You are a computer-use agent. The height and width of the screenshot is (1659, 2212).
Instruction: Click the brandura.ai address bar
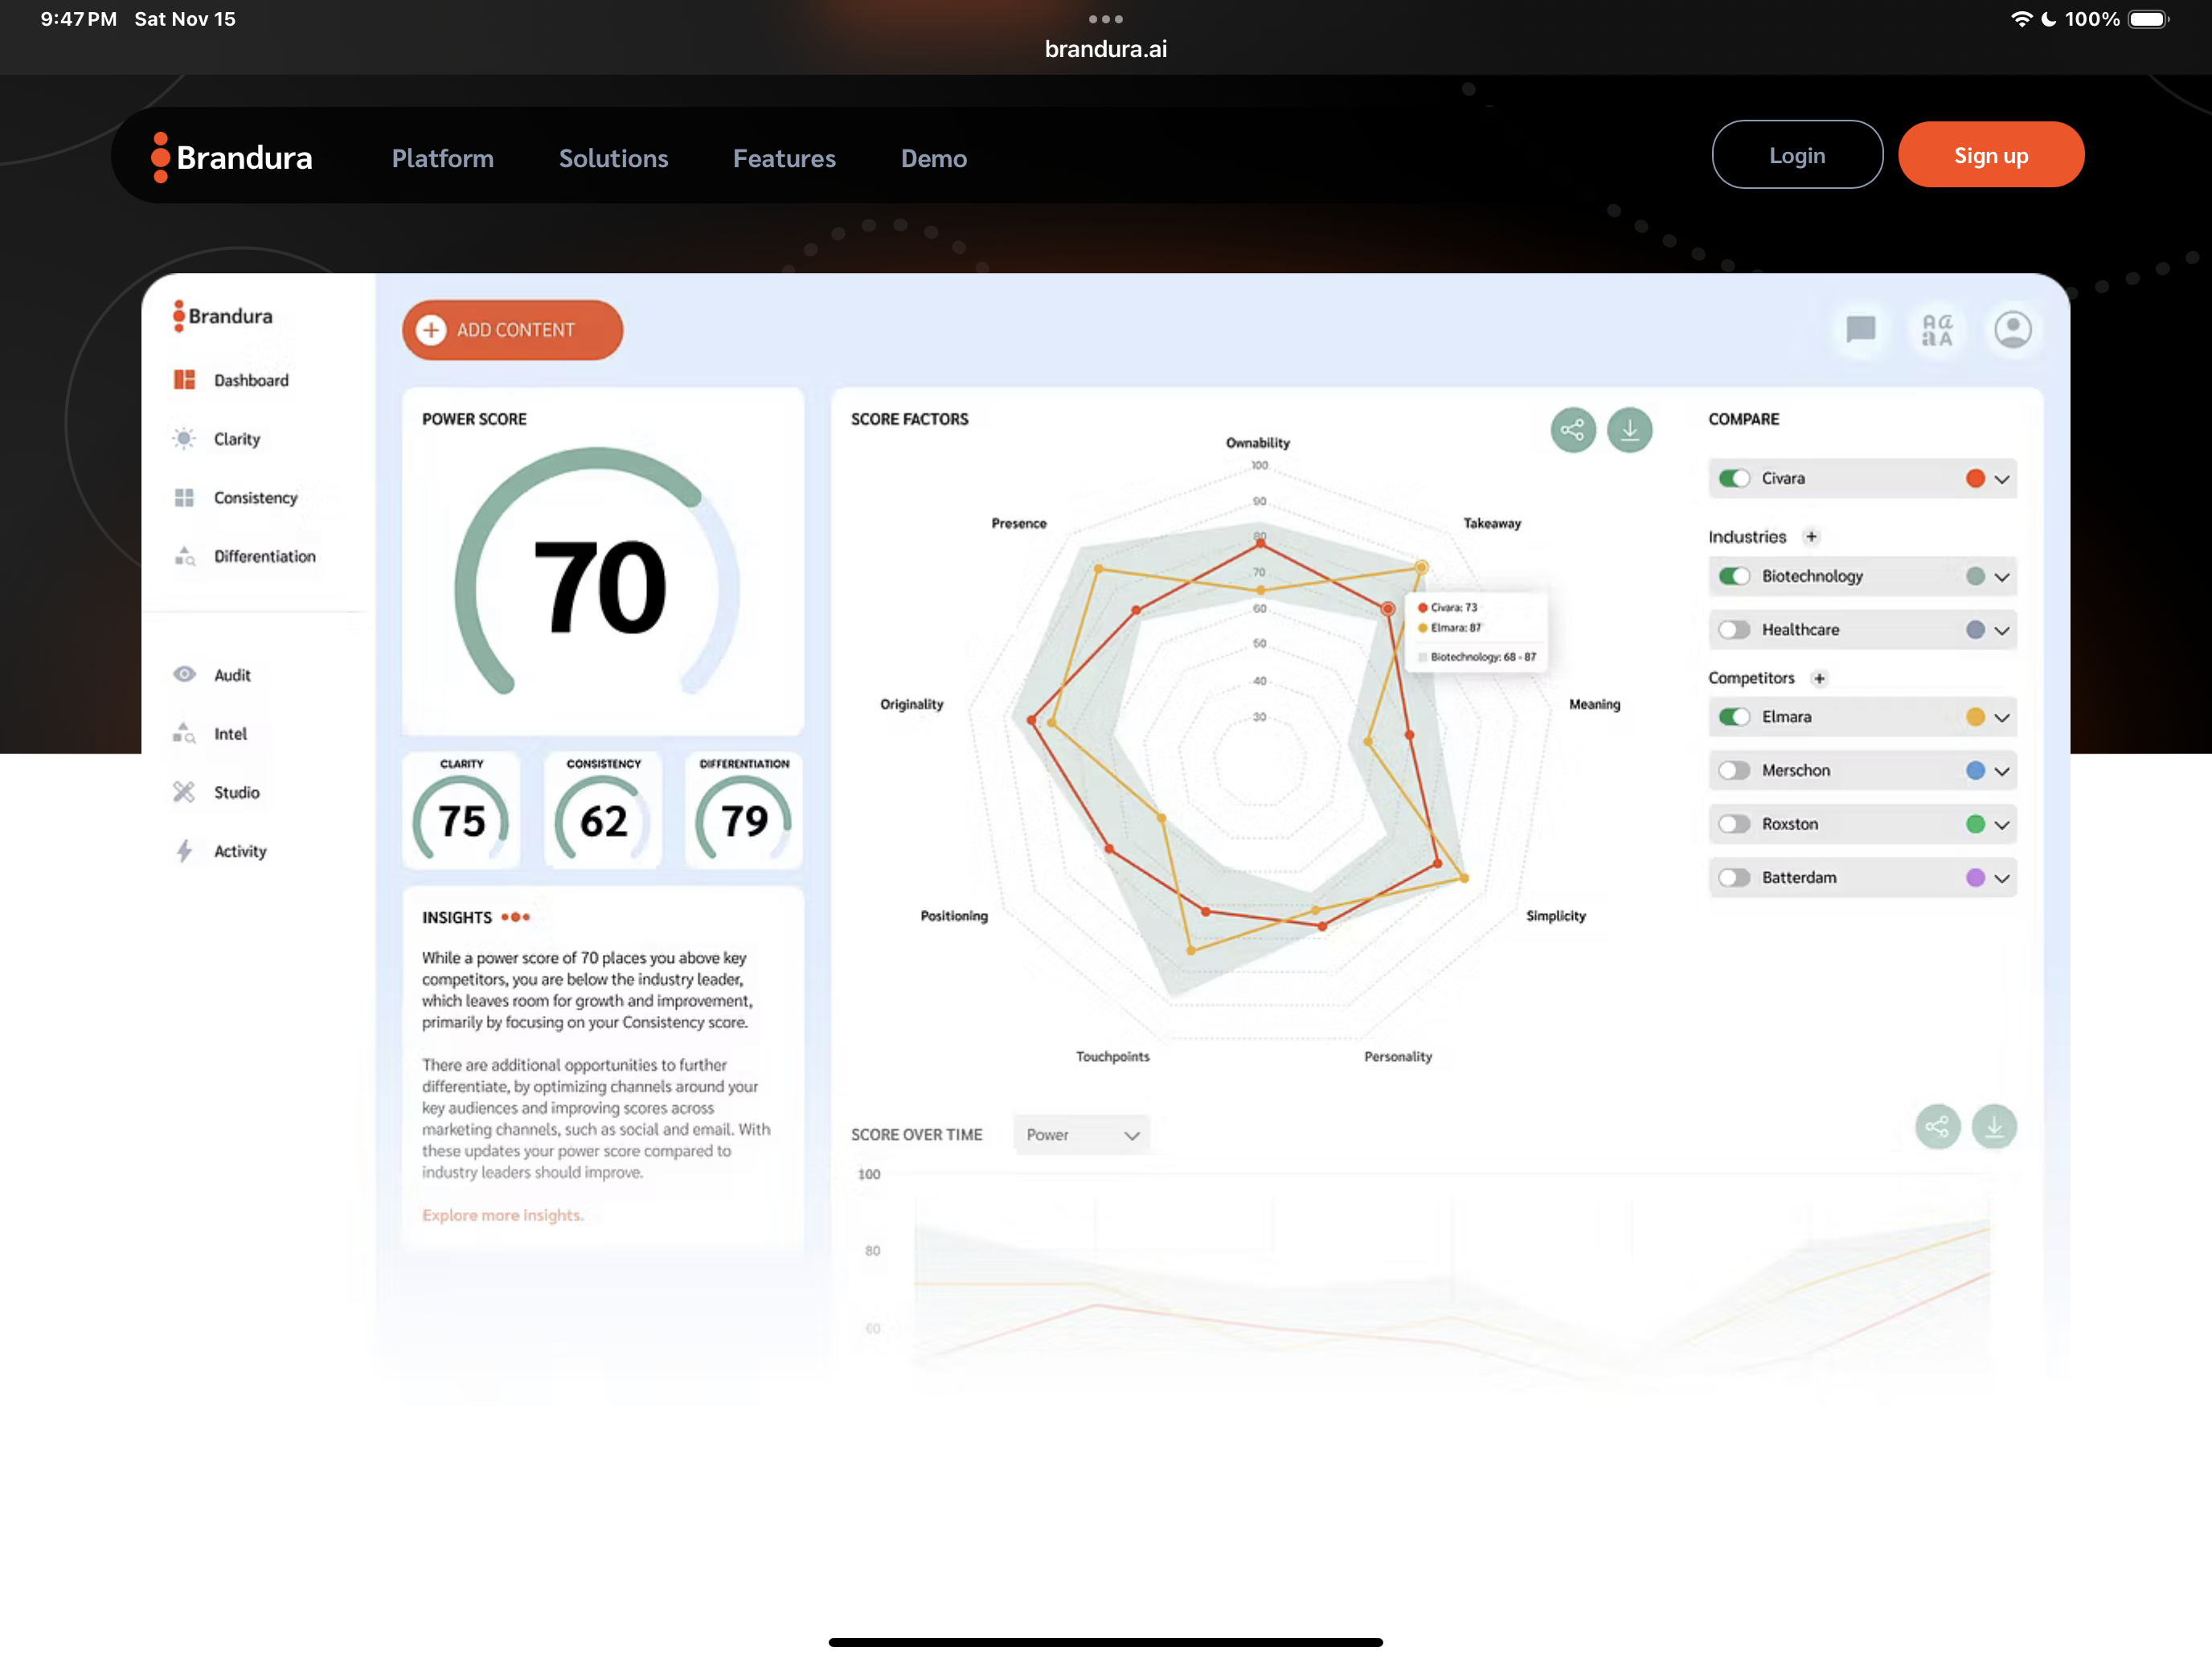(x=1105, y=49)
